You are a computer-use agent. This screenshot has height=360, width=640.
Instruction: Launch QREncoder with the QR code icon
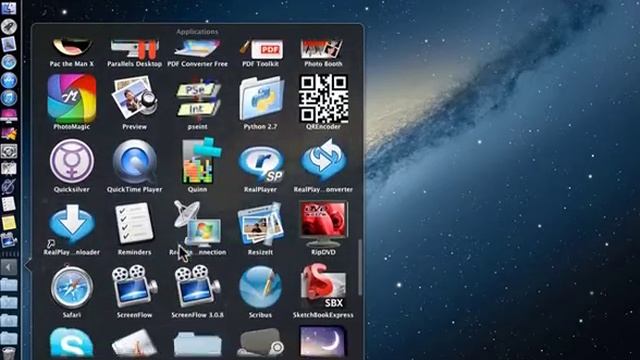tap(323, 98)
